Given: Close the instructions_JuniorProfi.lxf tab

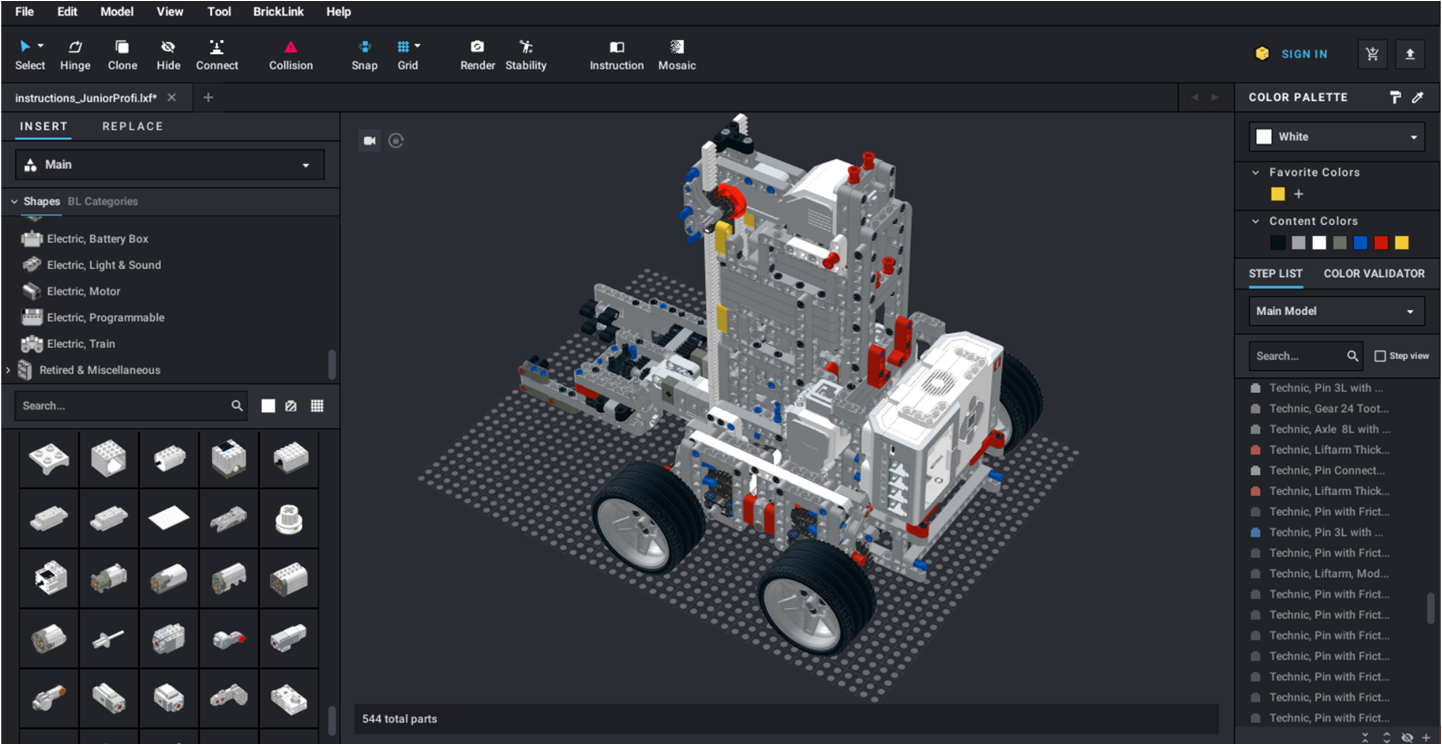Looking at the screenshot, I should (172, 97).
